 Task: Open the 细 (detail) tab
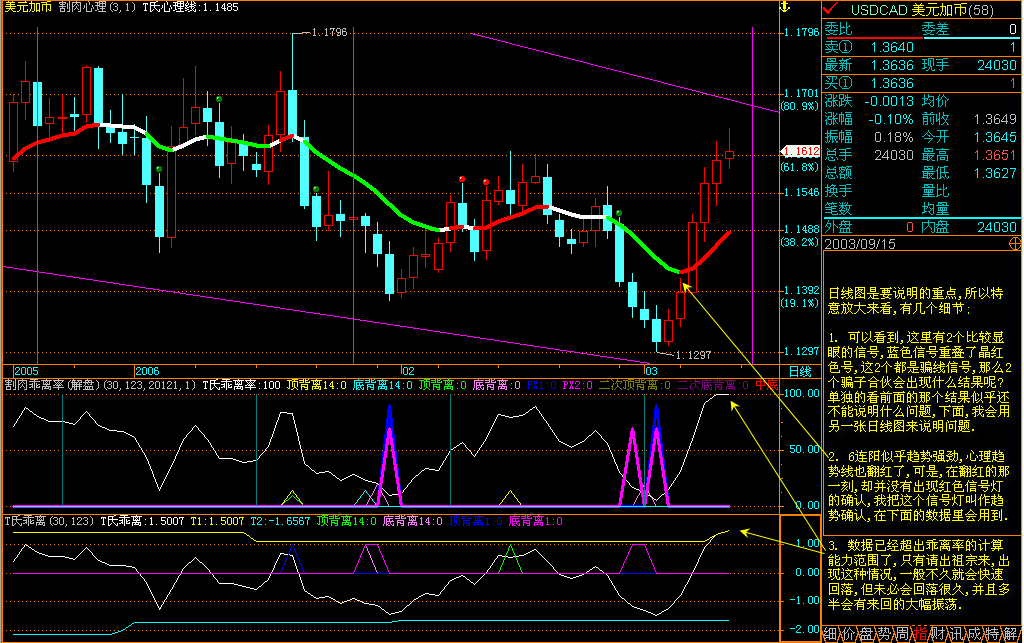[832, 633]
